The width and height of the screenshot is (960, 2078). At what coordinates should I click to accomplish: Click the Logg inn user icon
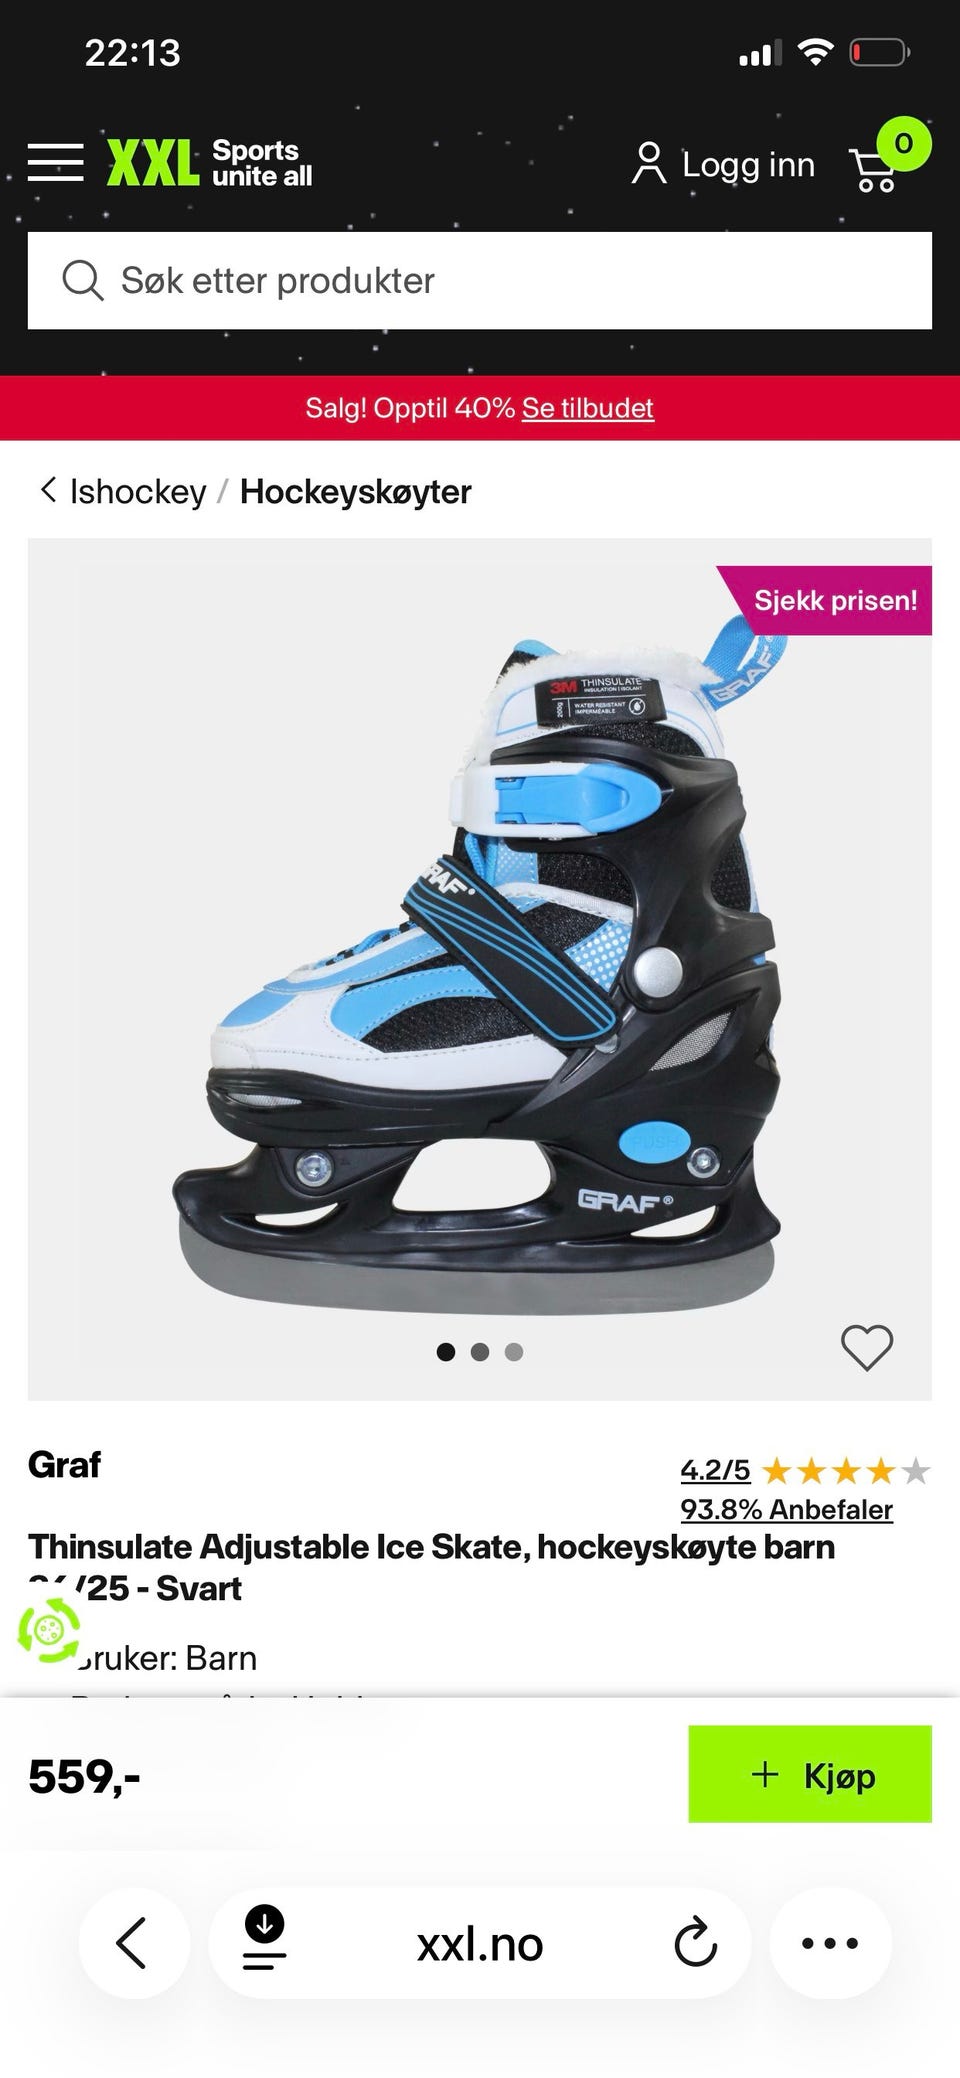pos(648,163)
